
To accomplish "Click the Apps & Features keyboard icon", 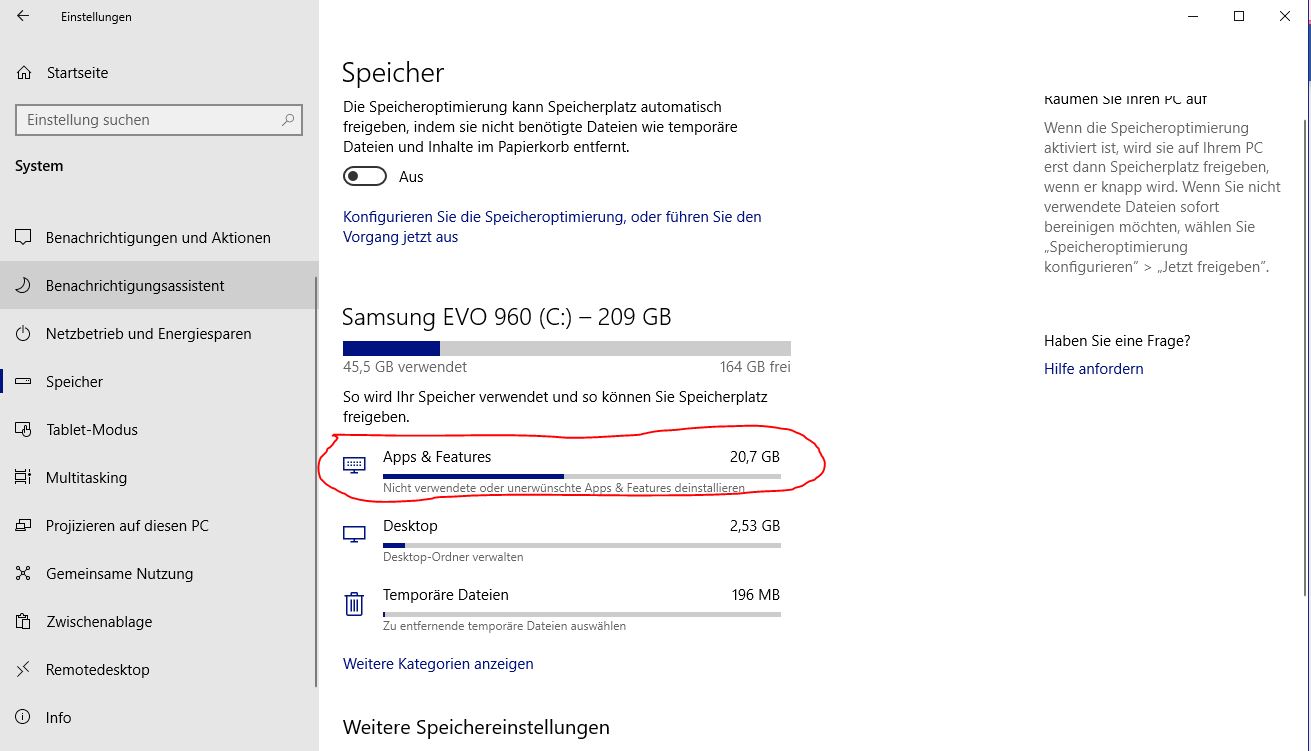I will click(354, 465).
